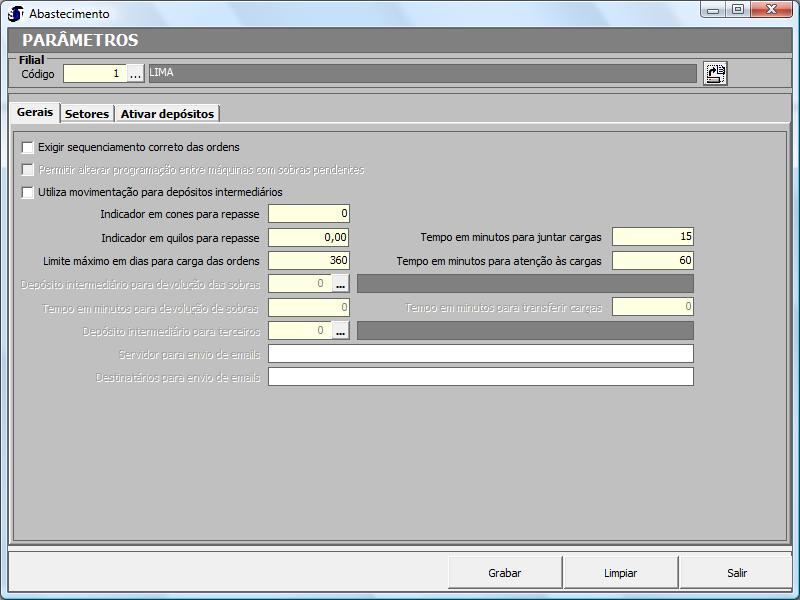Screen dimensions: 800x600
Task: Open the Ativar depósitos tab
Action: coord(167,114)
